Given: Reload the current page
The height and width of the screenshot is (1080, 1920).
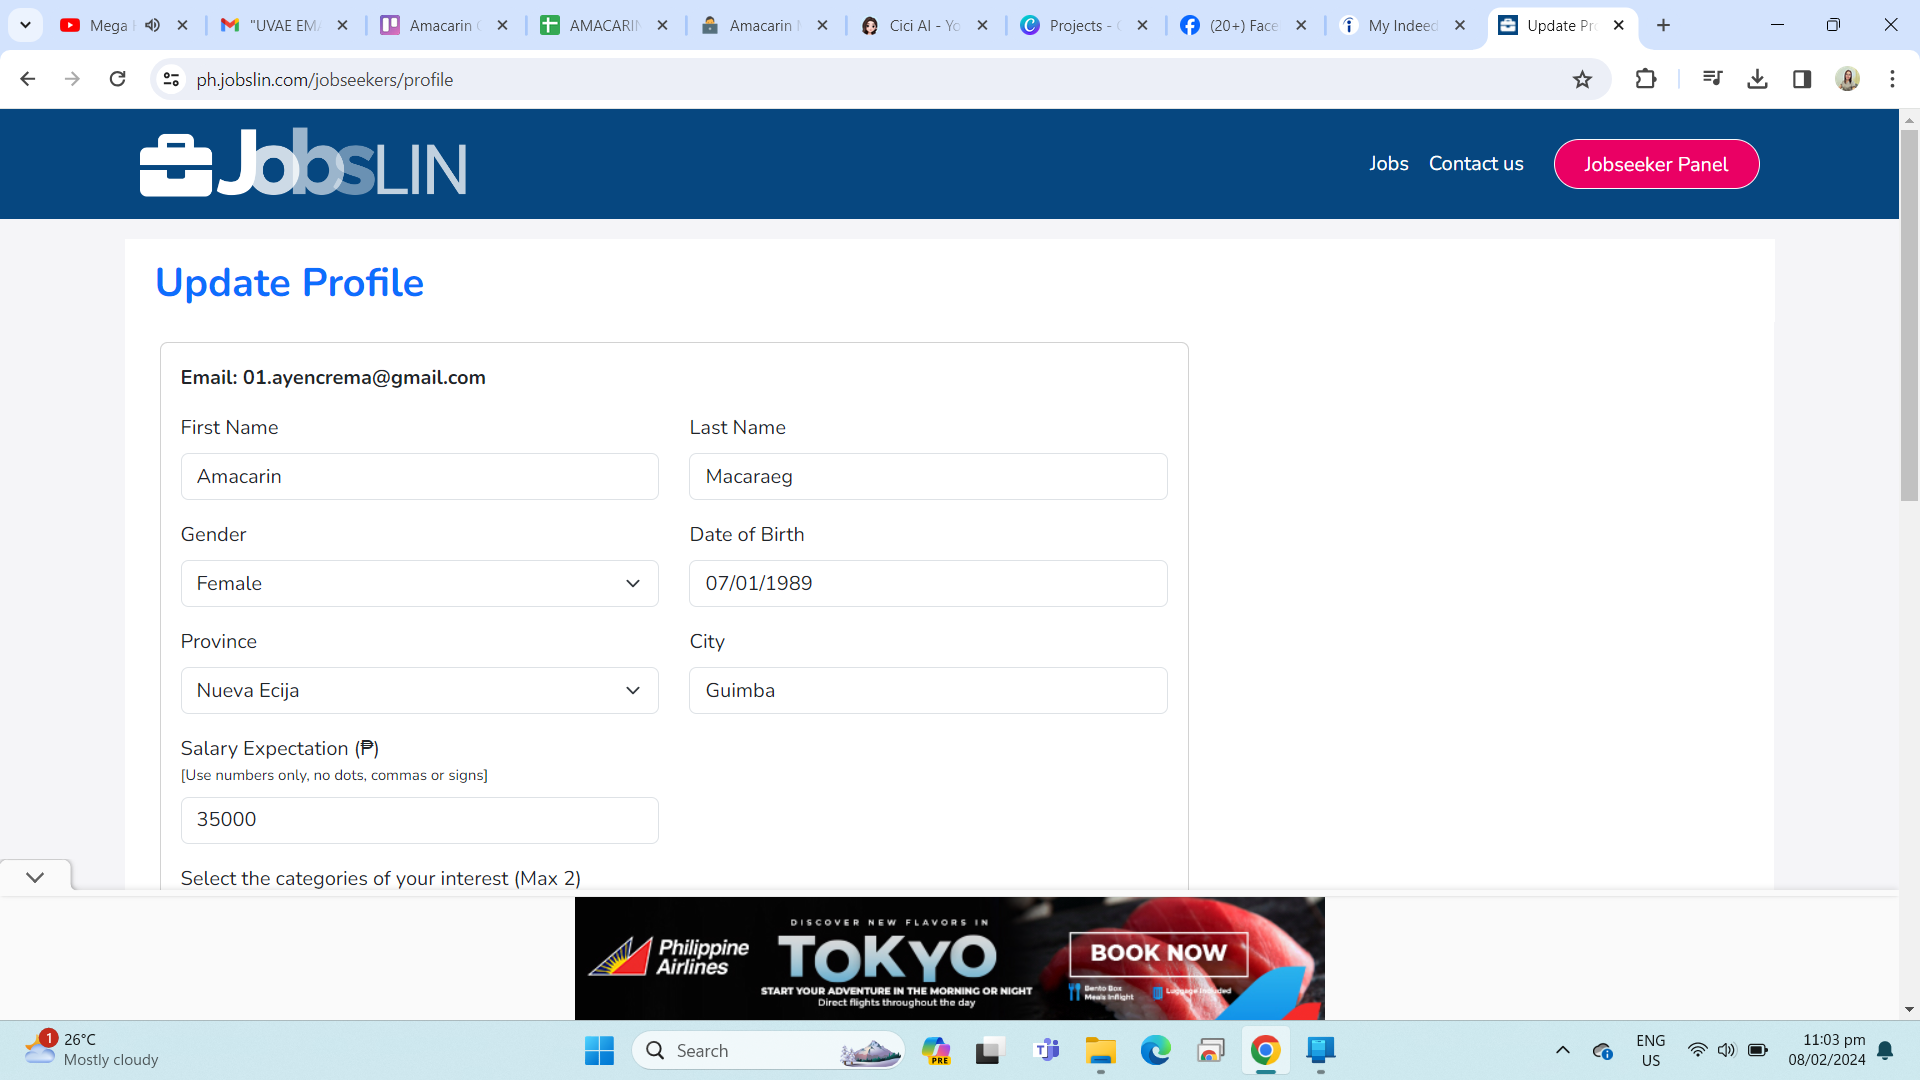Looking at the screenshot, I should tap(117, 79).
